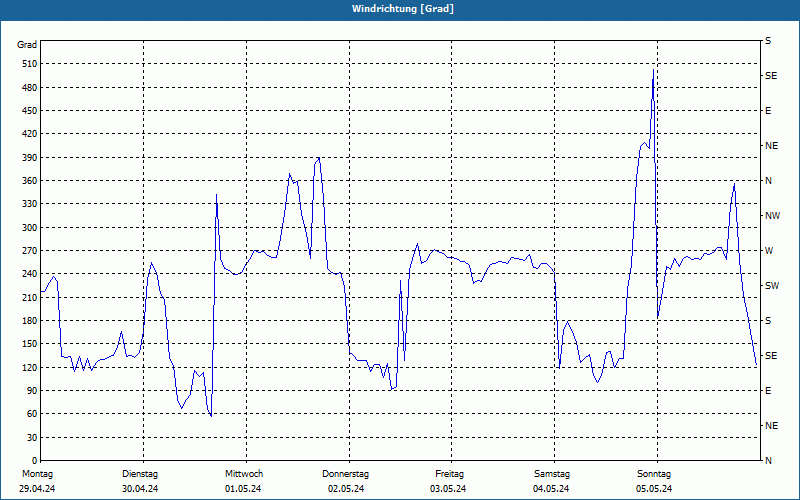Select the date 03.05.24
The width and height of the screenshot is (800, 500).
click(448, 489)
